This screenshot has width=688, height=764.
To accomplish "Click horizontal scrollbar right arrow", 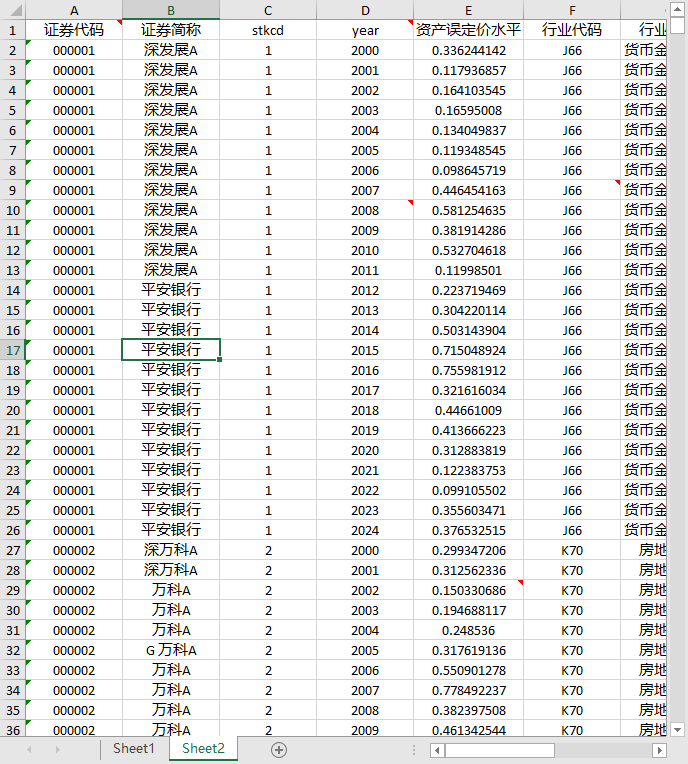I will coord(659,750).
